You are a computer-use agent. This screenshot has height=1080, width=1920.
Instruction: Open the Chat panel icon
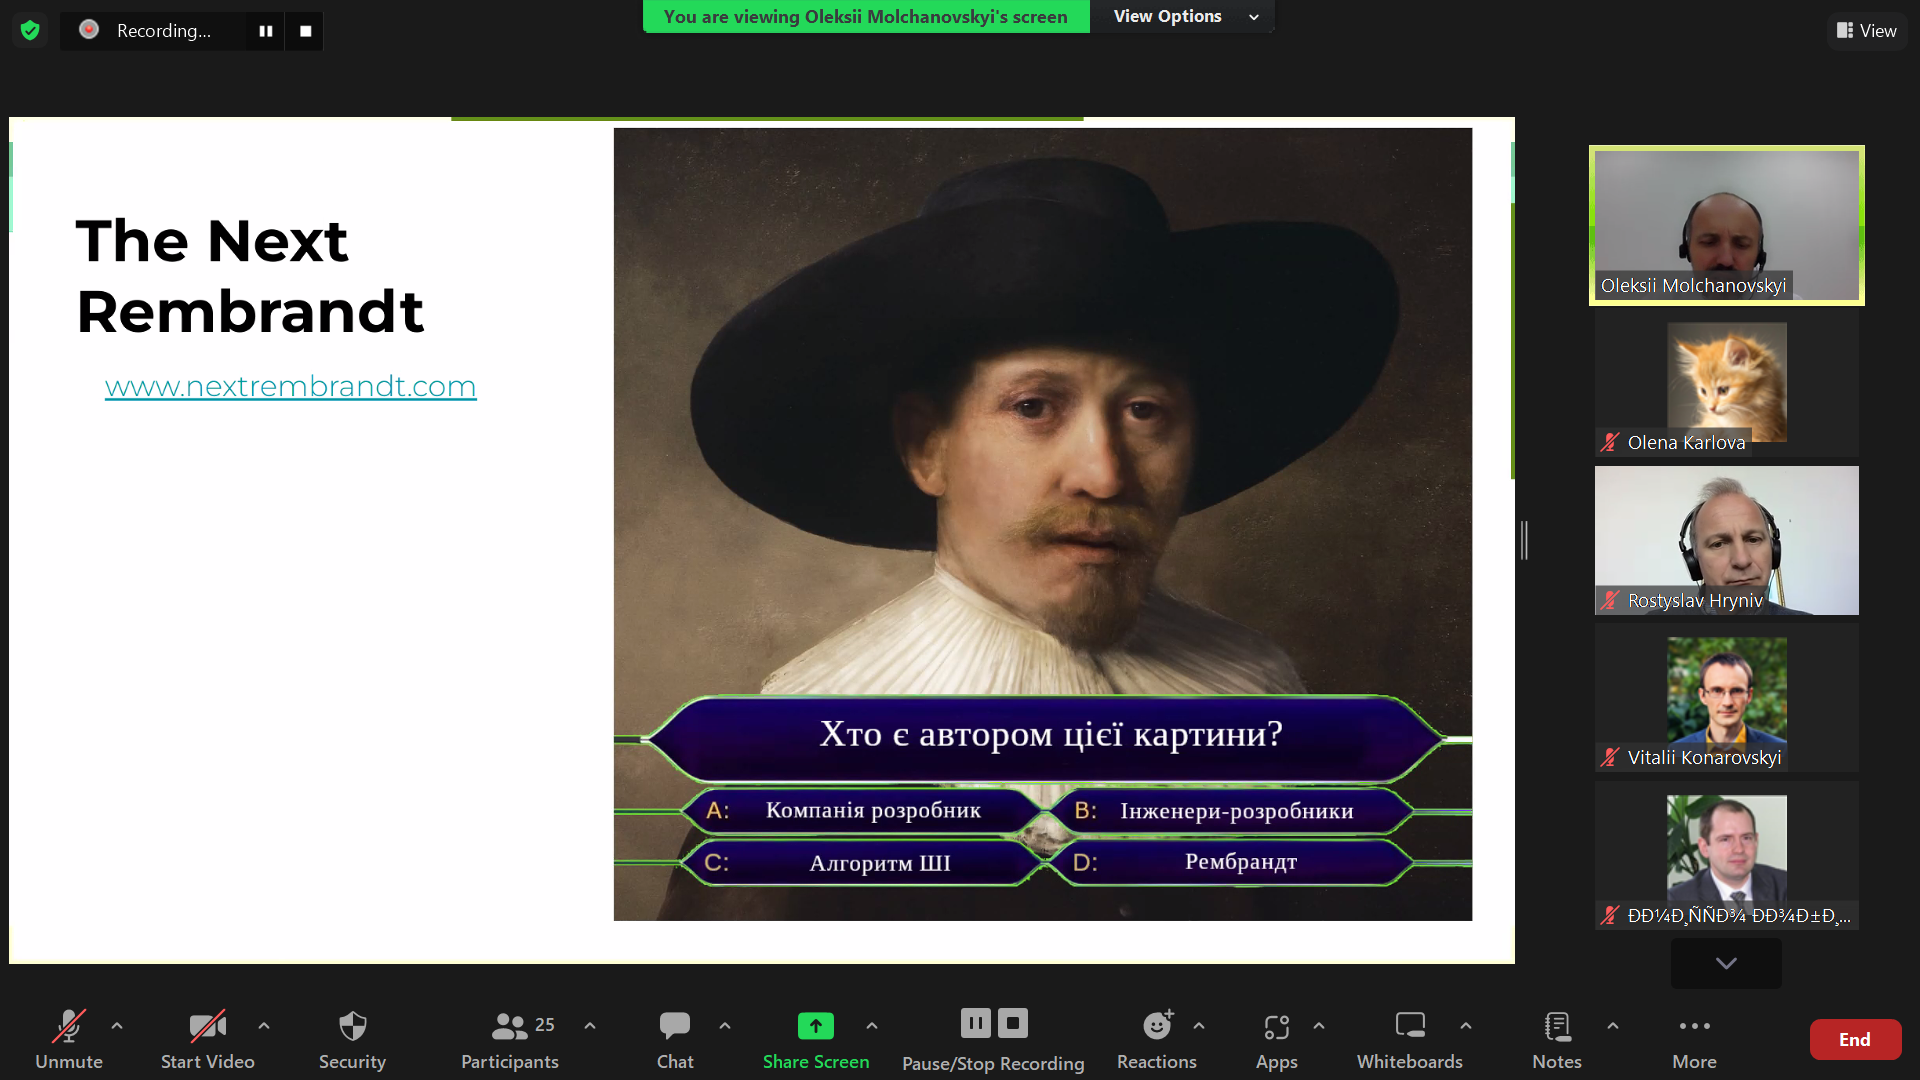click(675, 1026)
